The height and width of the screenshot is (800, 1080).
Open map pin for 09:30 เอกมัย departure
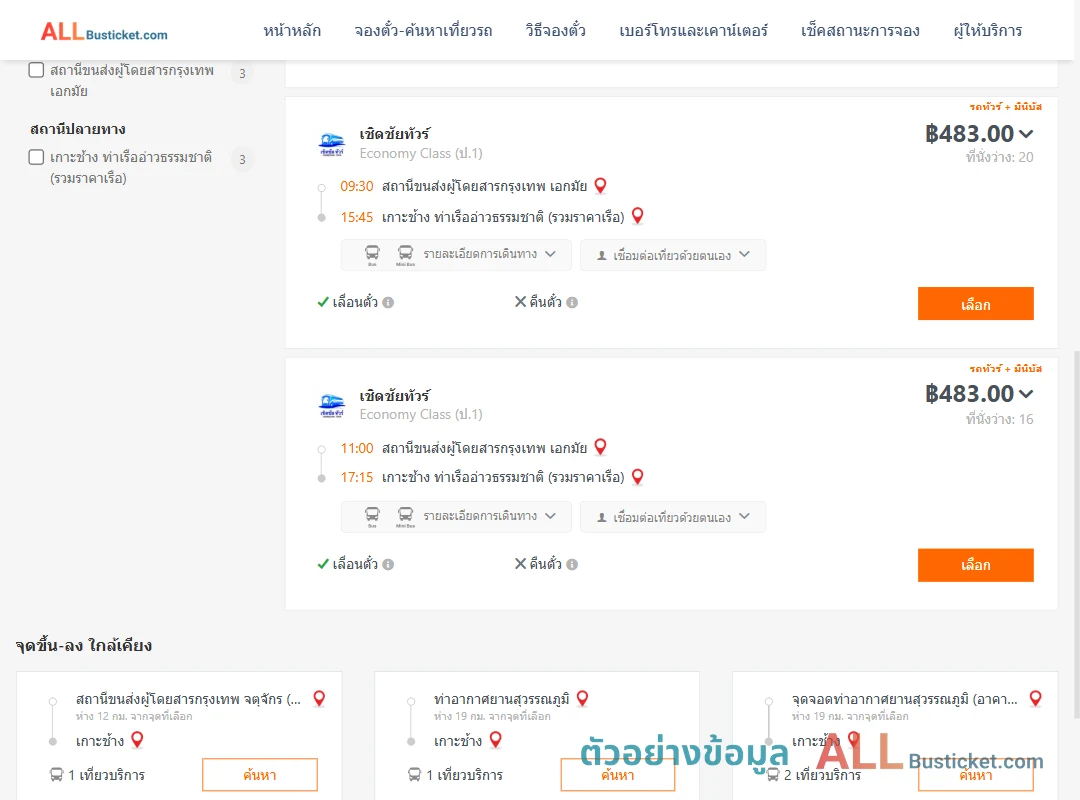coord(601,185)
